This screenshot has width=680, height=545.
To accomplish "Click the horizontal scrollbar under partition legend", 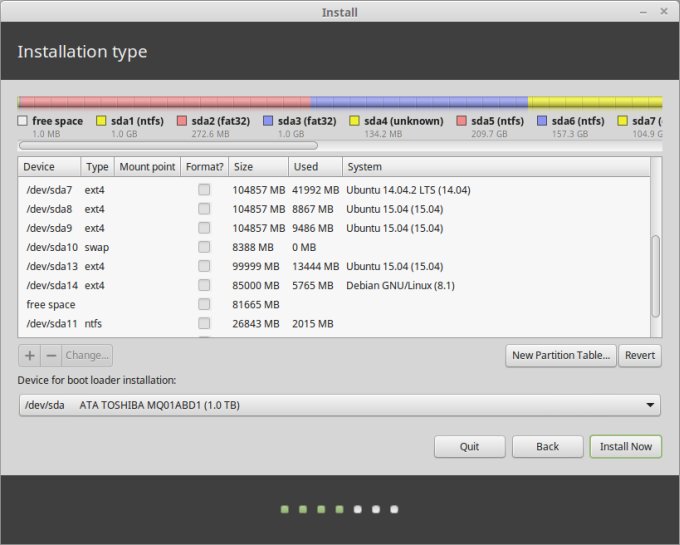I will [168, 146].
